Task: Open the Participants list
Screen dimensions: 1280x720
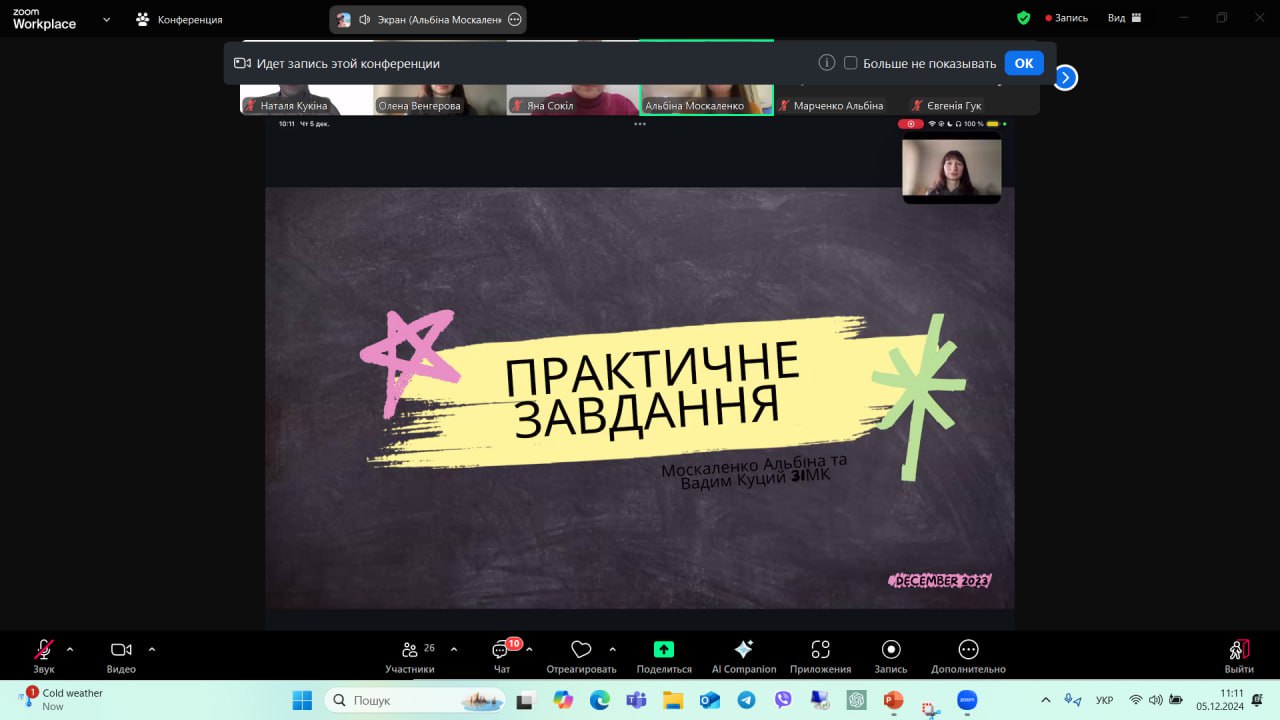Action: point(410,651)
